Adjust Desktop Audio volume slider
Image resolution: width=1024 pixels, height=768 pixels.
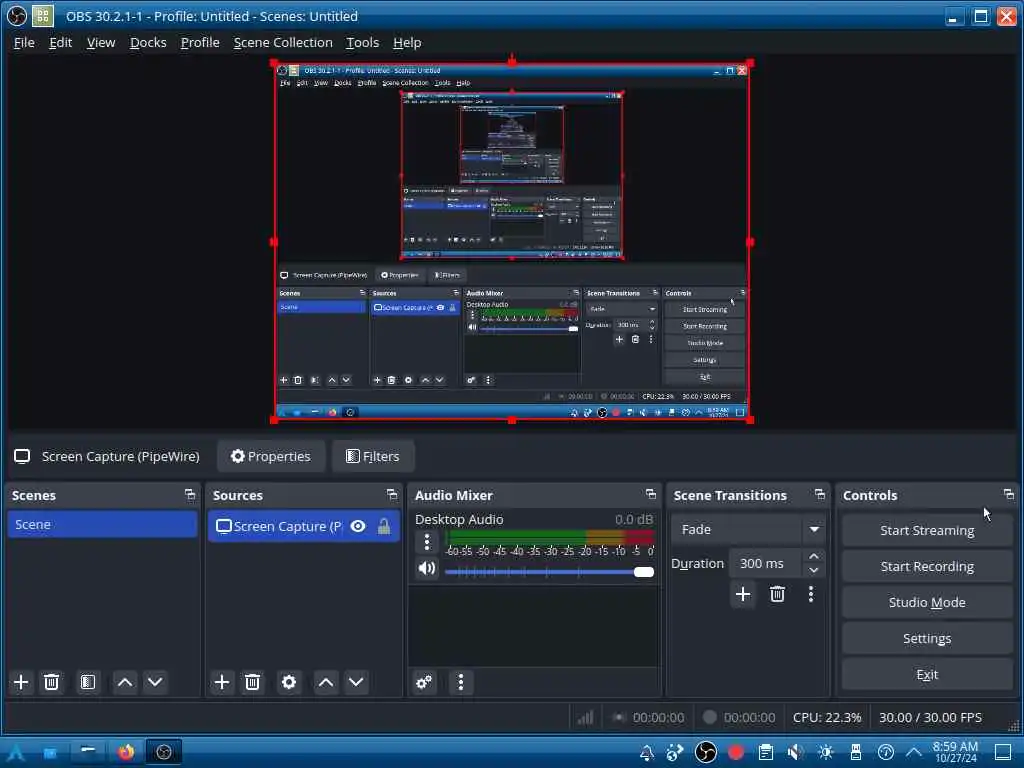(x=549, y=572)
